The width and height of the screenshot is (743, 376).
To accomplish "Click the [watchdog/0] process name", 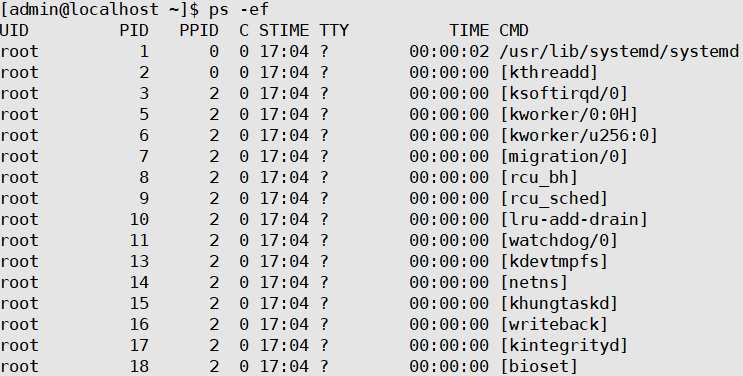I will [x=559, y=240].
